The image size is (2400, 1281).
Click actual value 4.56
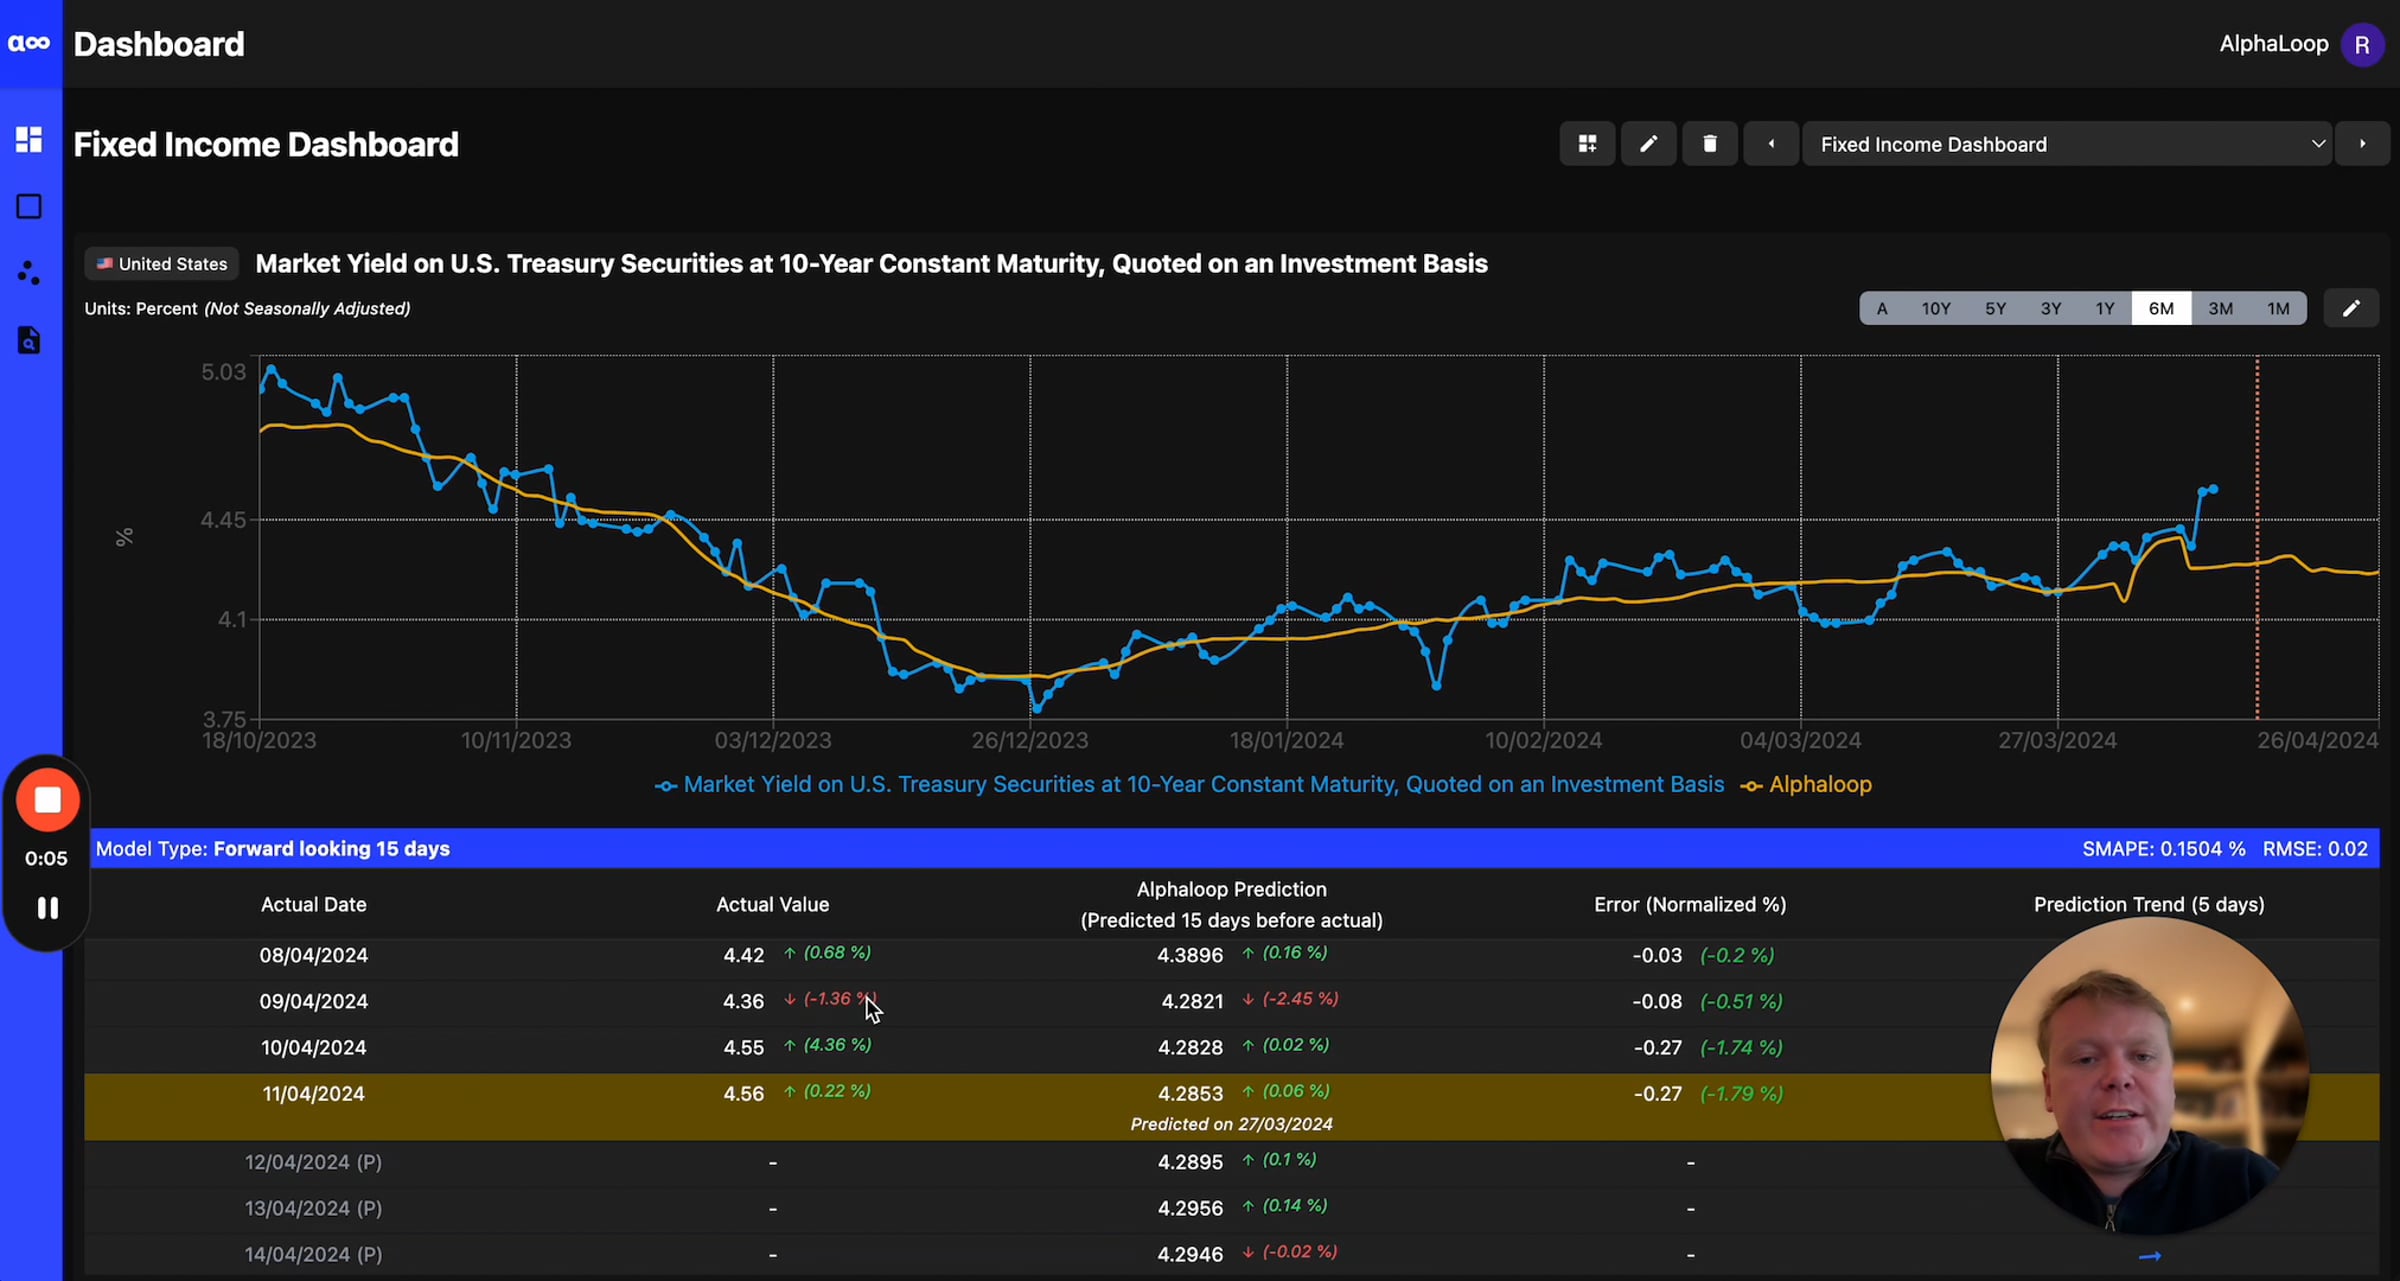[743, 1094]
